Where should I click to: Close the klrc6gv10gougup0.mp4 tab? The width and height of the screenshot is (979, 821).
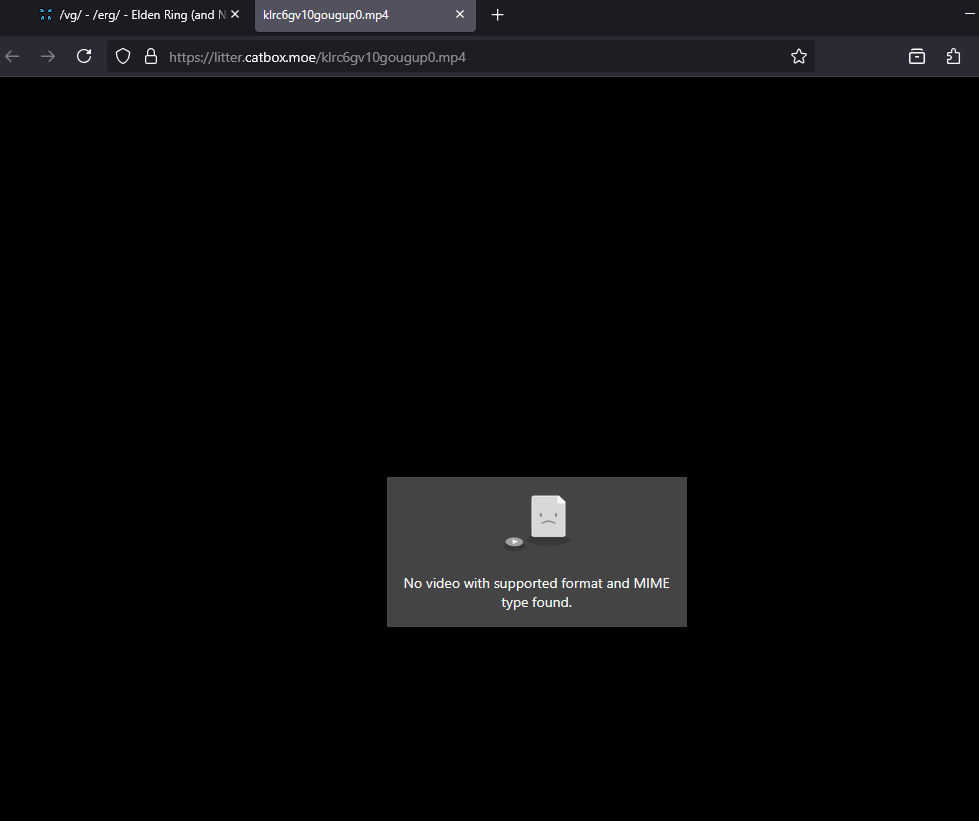coord(460,14)
